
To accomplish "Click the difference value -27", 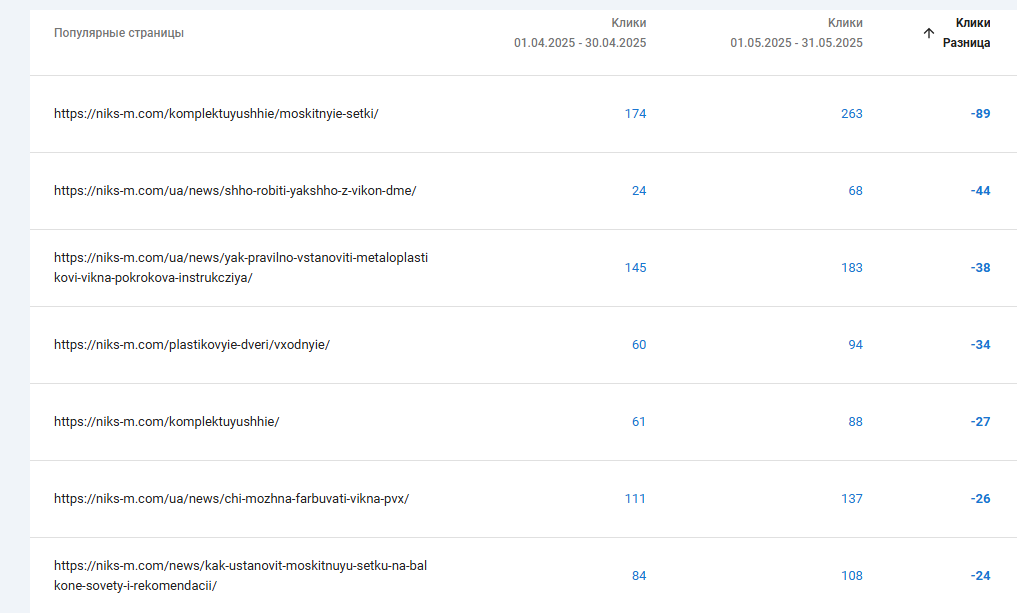I will click(x=980, y=422).
